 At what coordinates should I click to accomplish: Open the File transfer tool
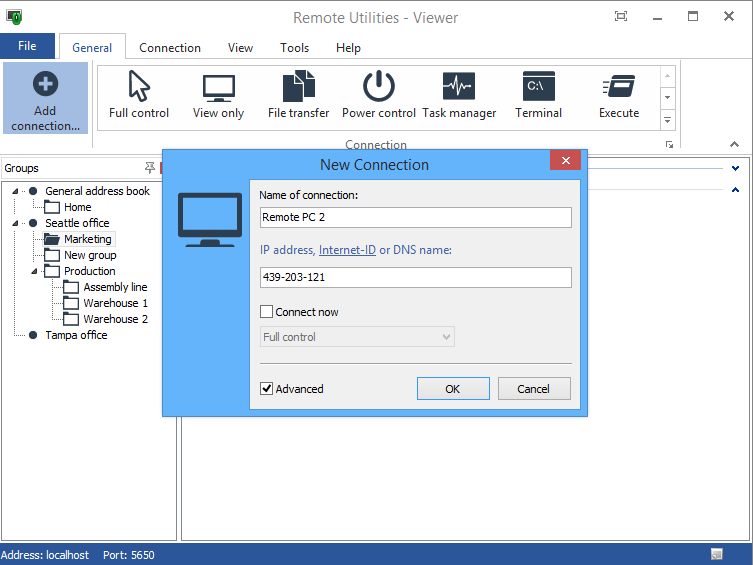point(298,86)
